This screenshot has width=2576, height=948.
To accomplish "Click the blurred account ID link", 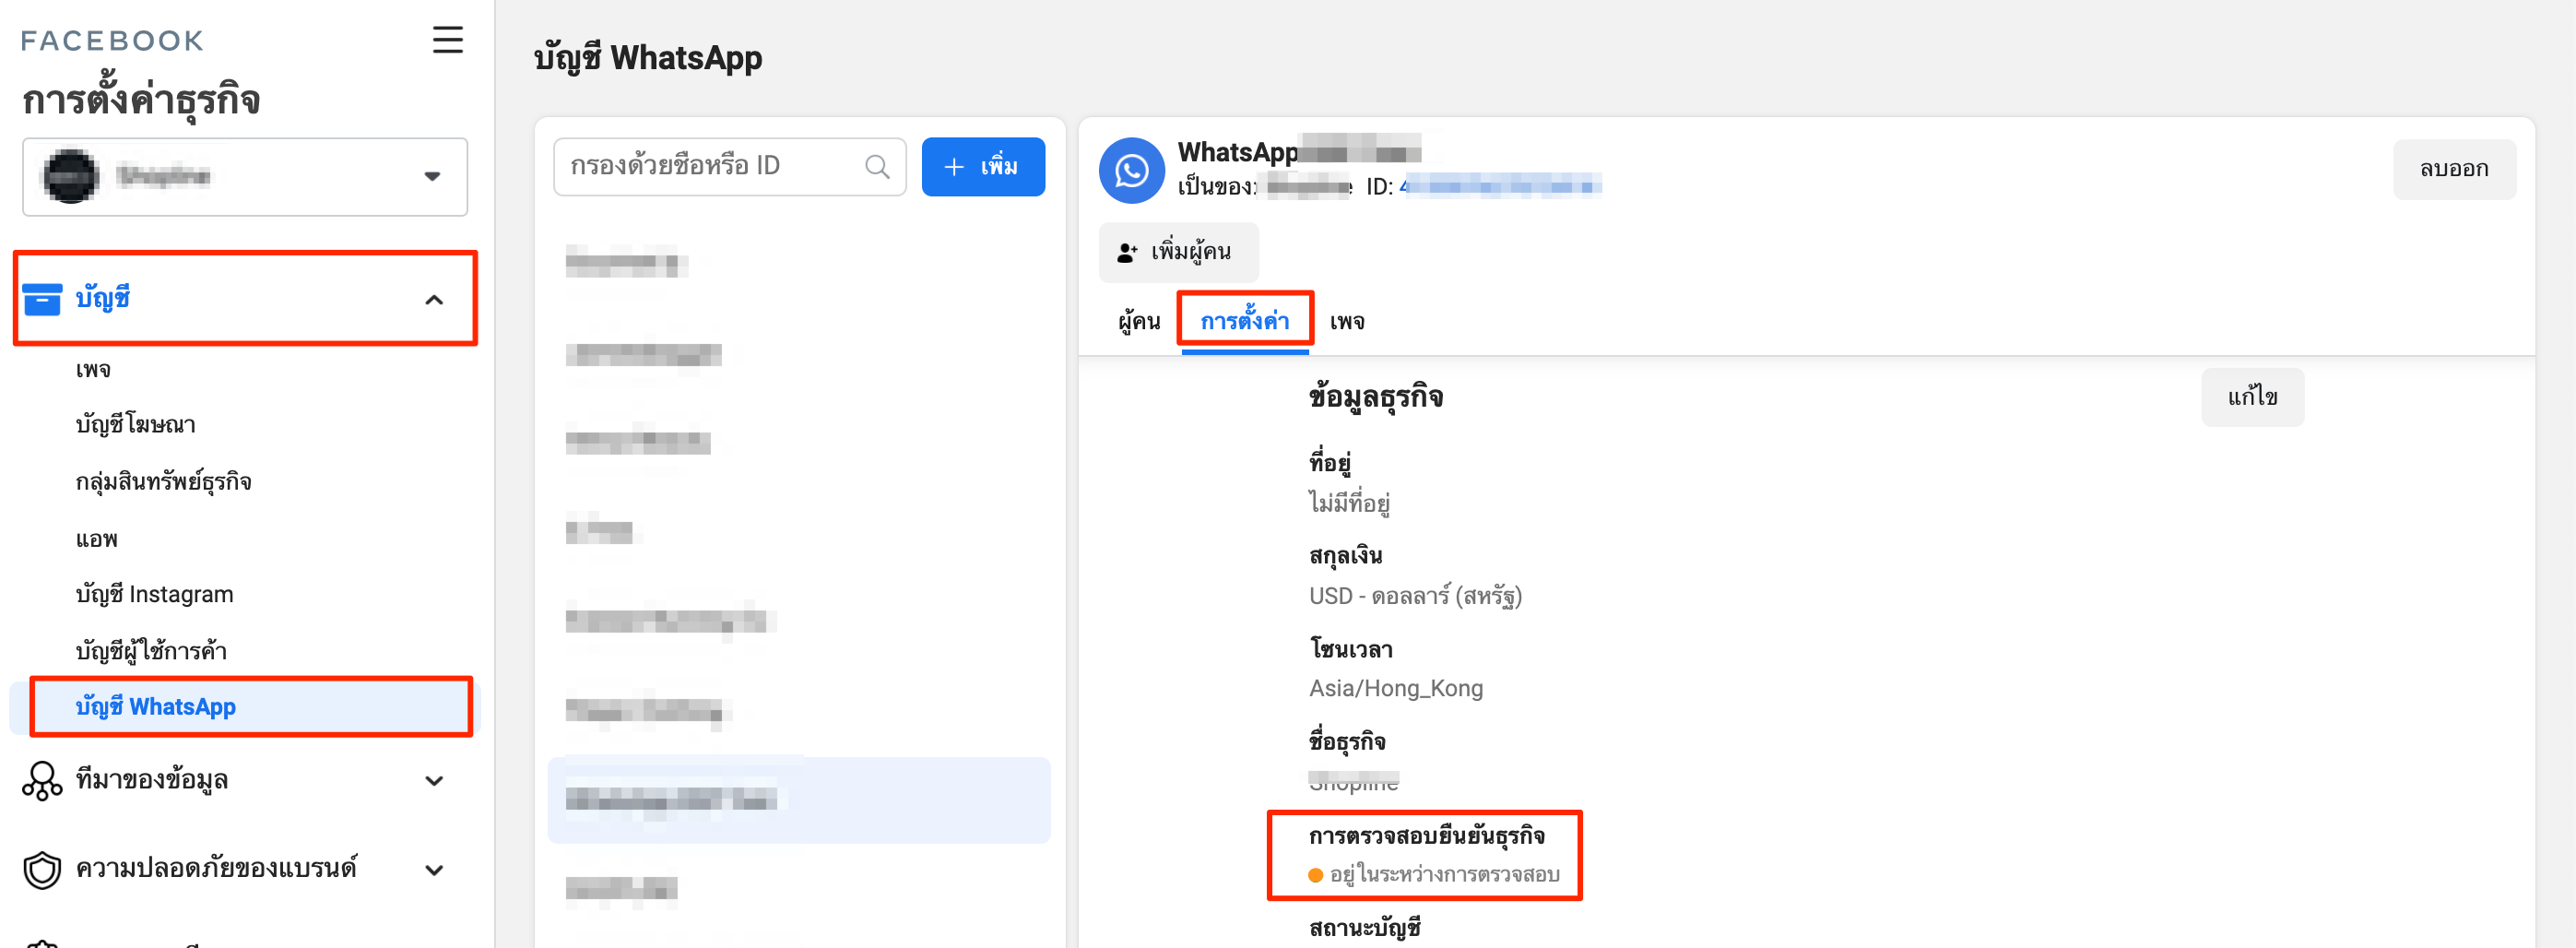I will point(1500,186).
